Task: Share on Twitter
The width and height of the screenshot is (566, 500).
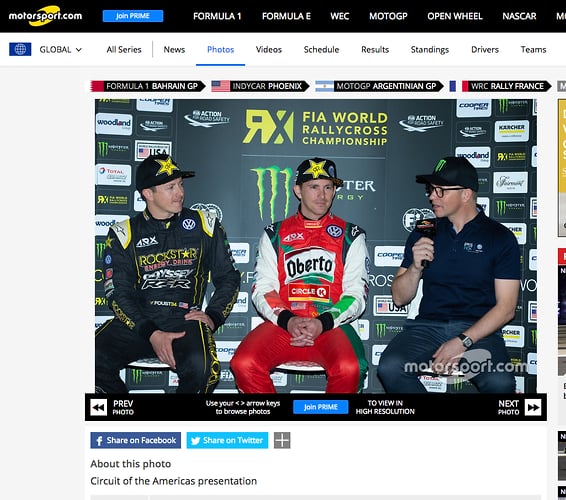Action: click(x=227, y=440)
